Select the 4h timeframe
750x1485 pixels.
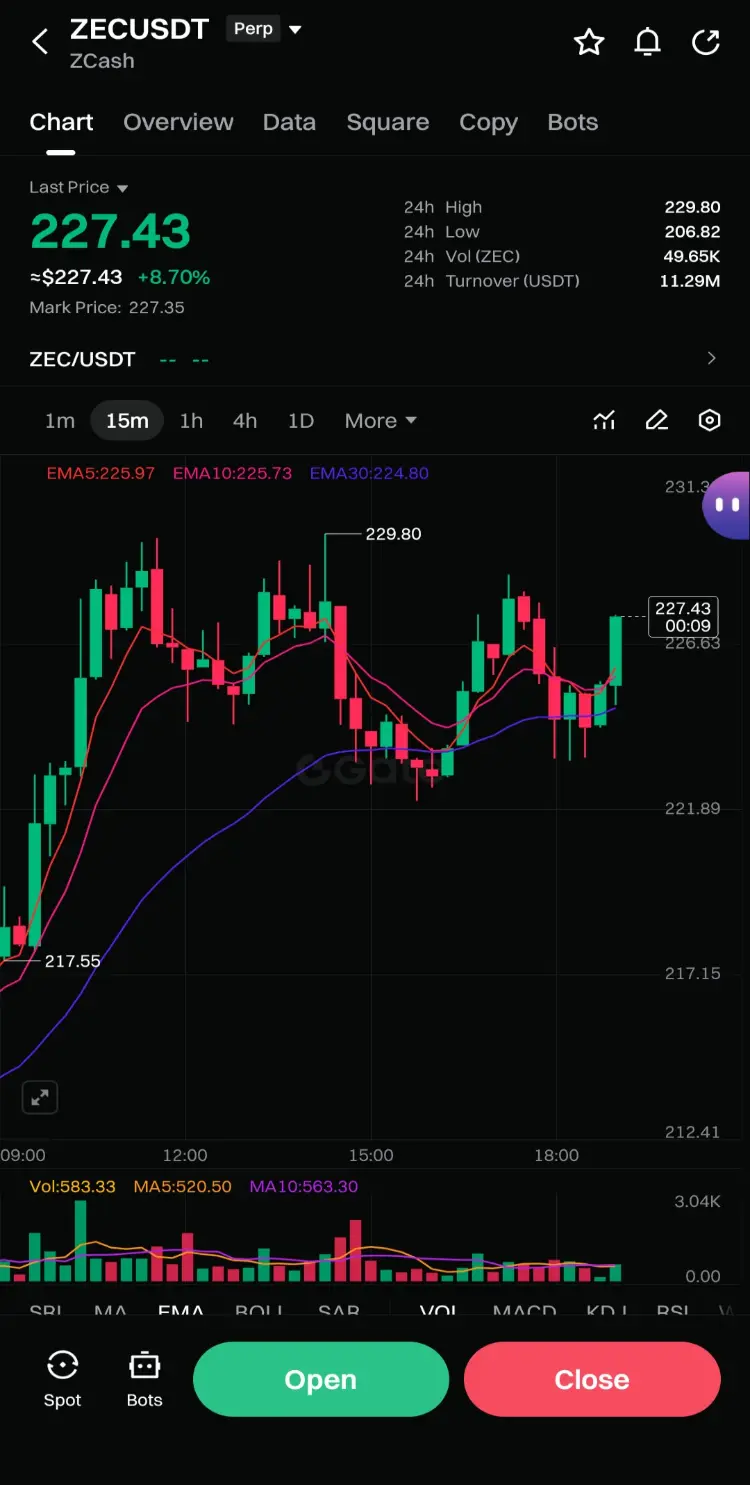pos(245,421)
